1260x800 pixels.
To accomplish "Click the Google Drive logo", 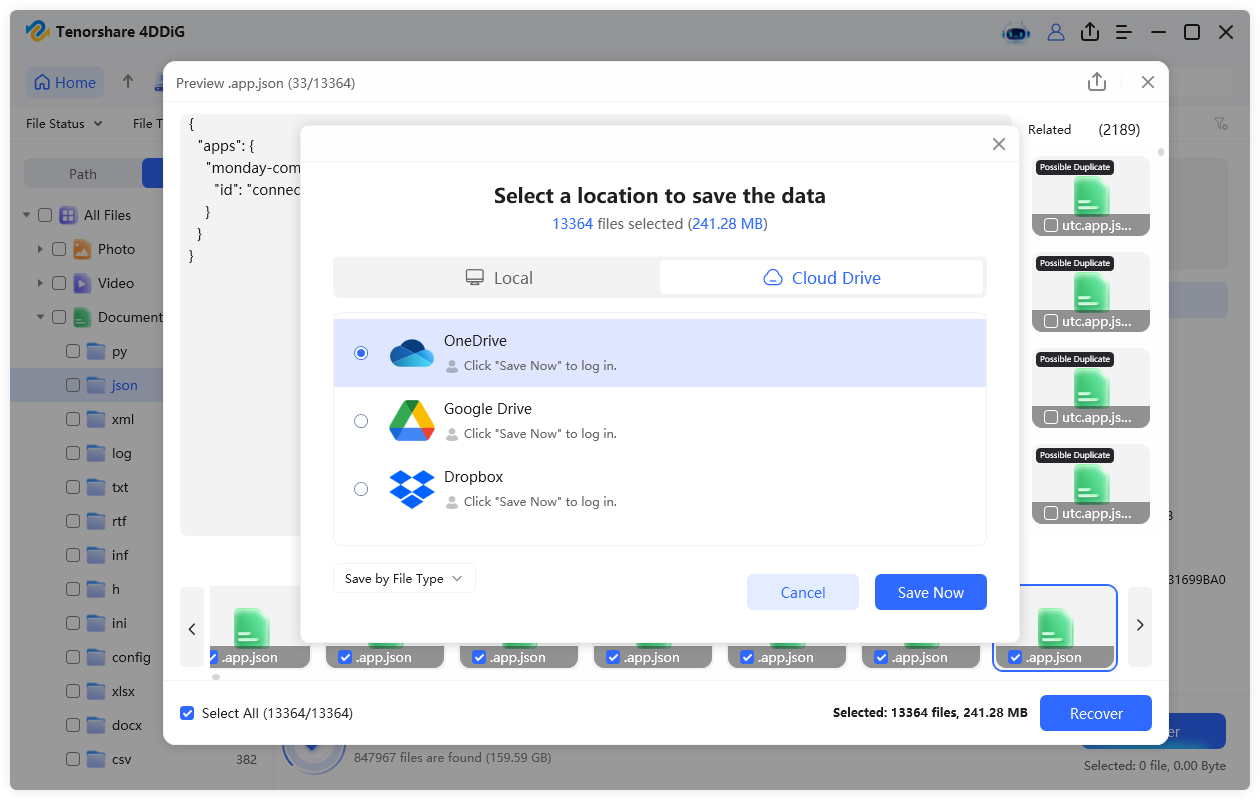I will 411,421.
